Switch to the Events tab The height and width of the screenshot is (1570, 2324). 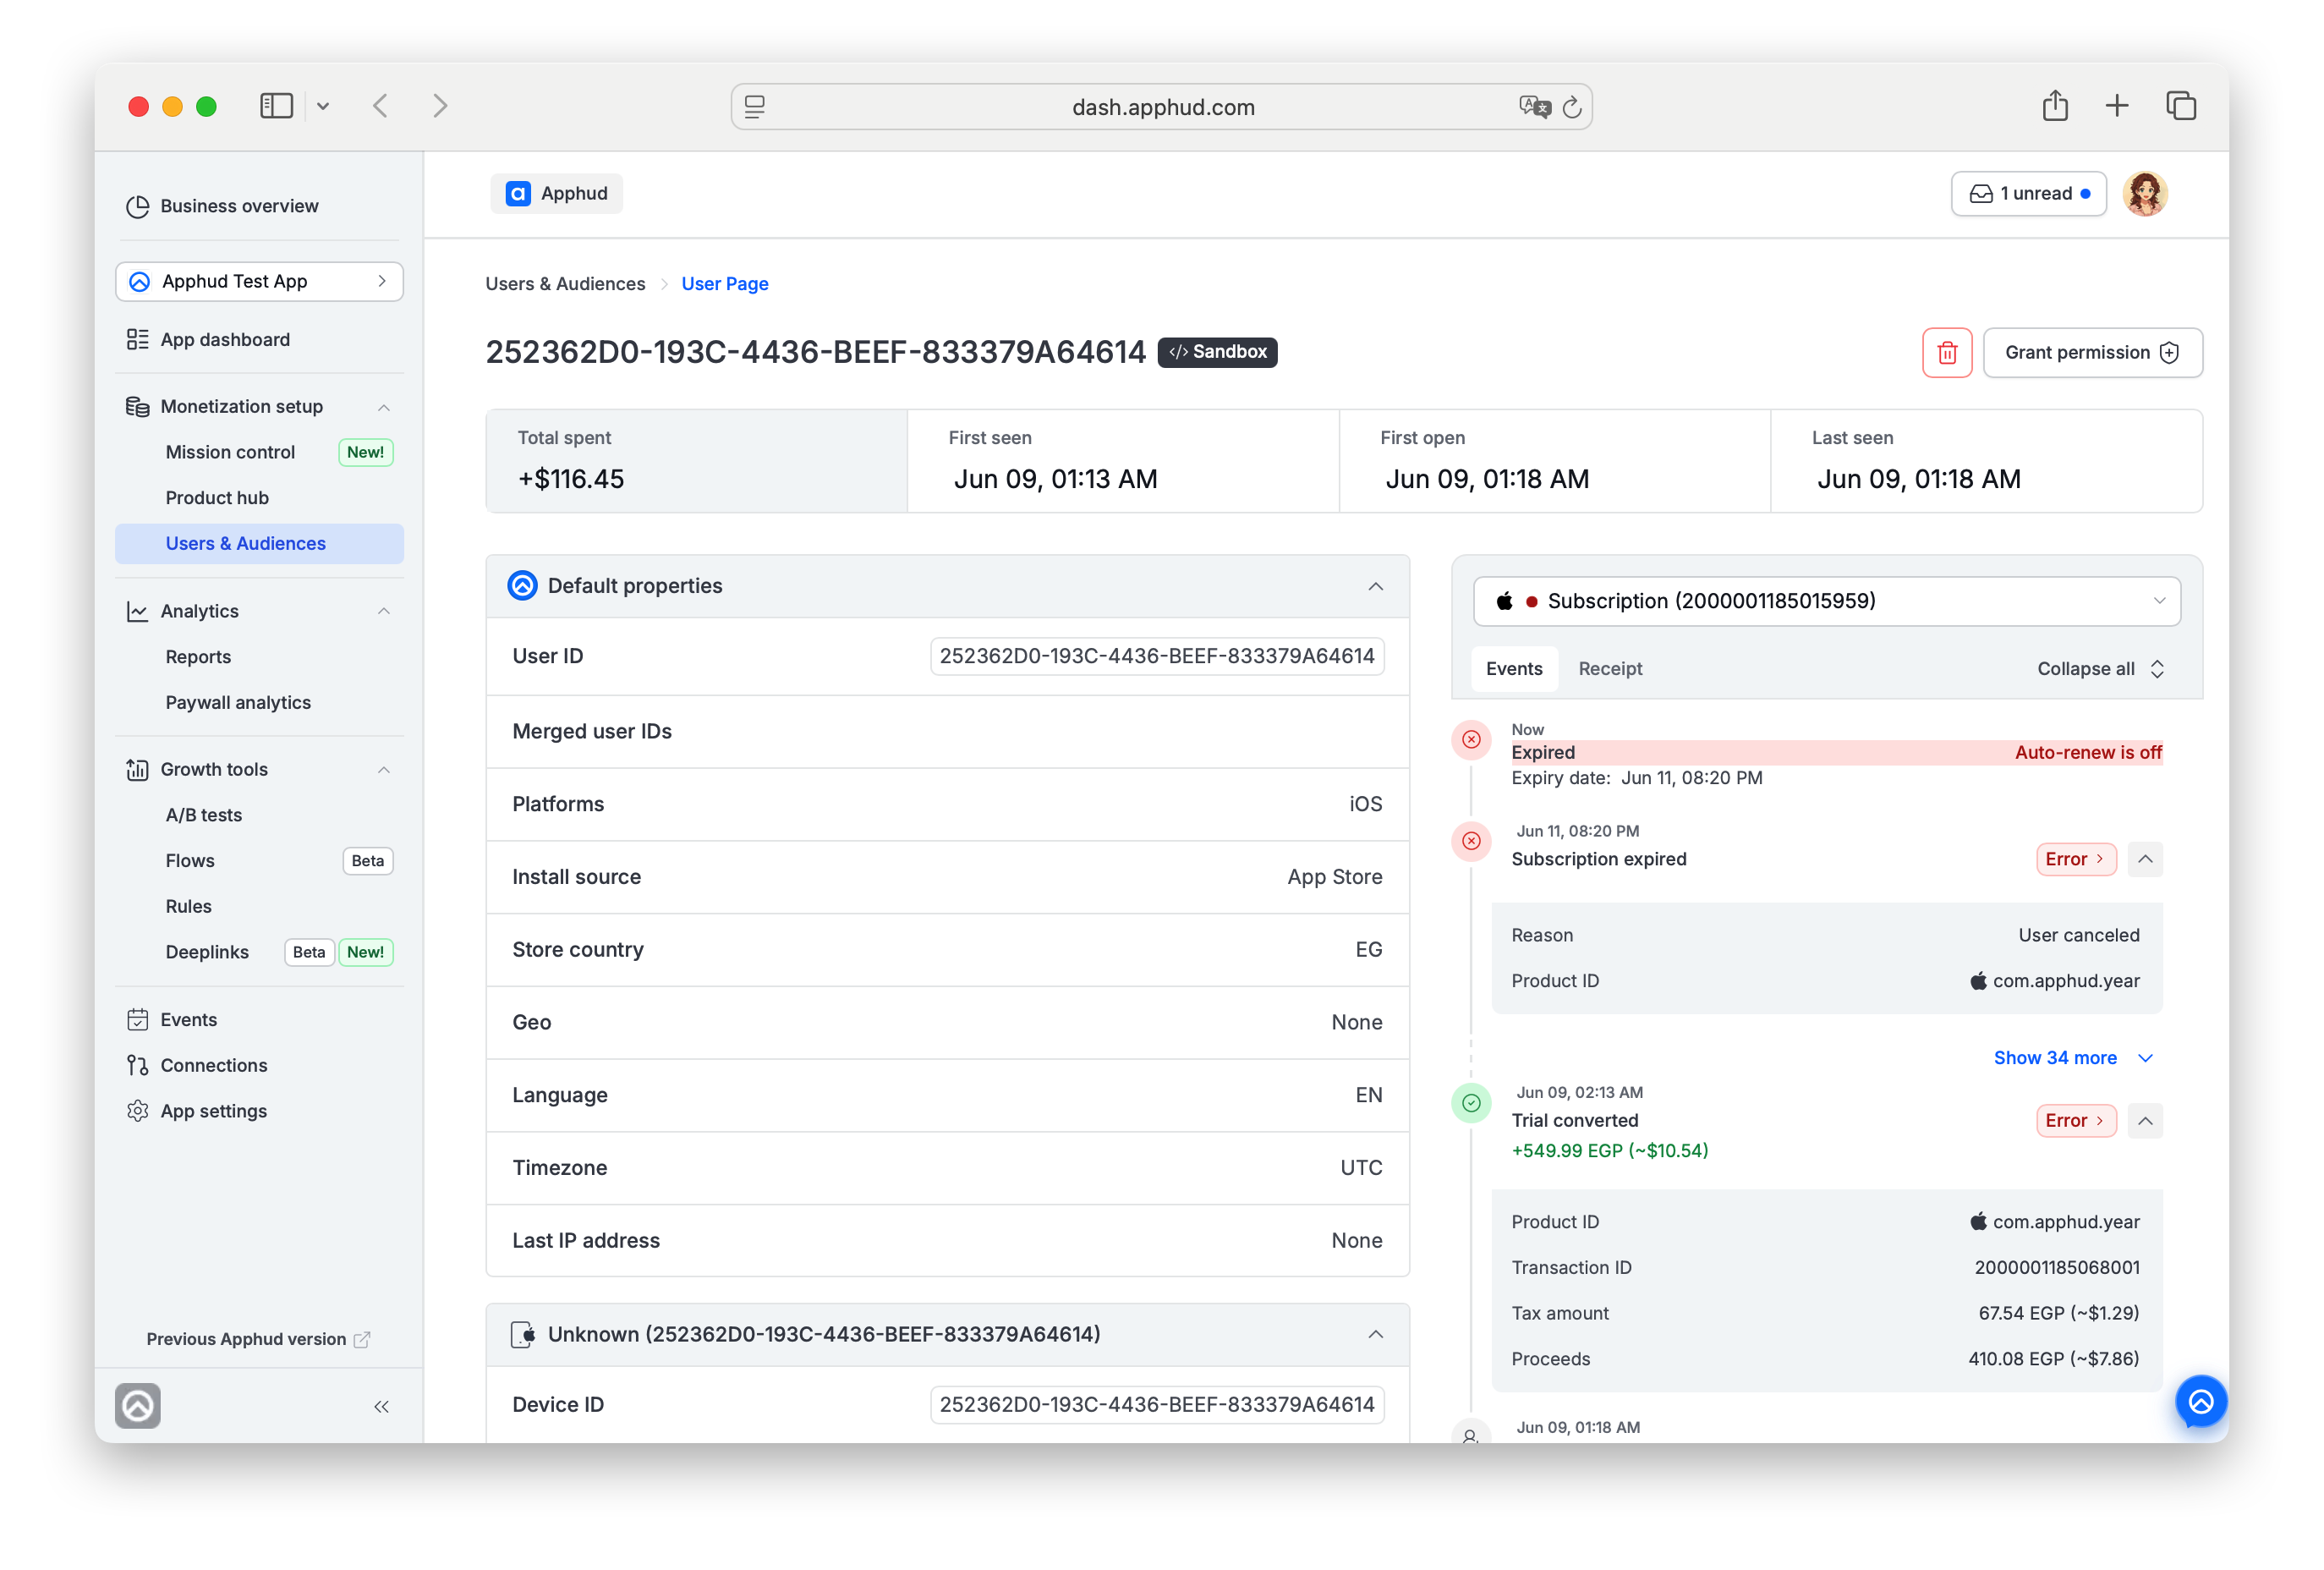pos(1513,669)
